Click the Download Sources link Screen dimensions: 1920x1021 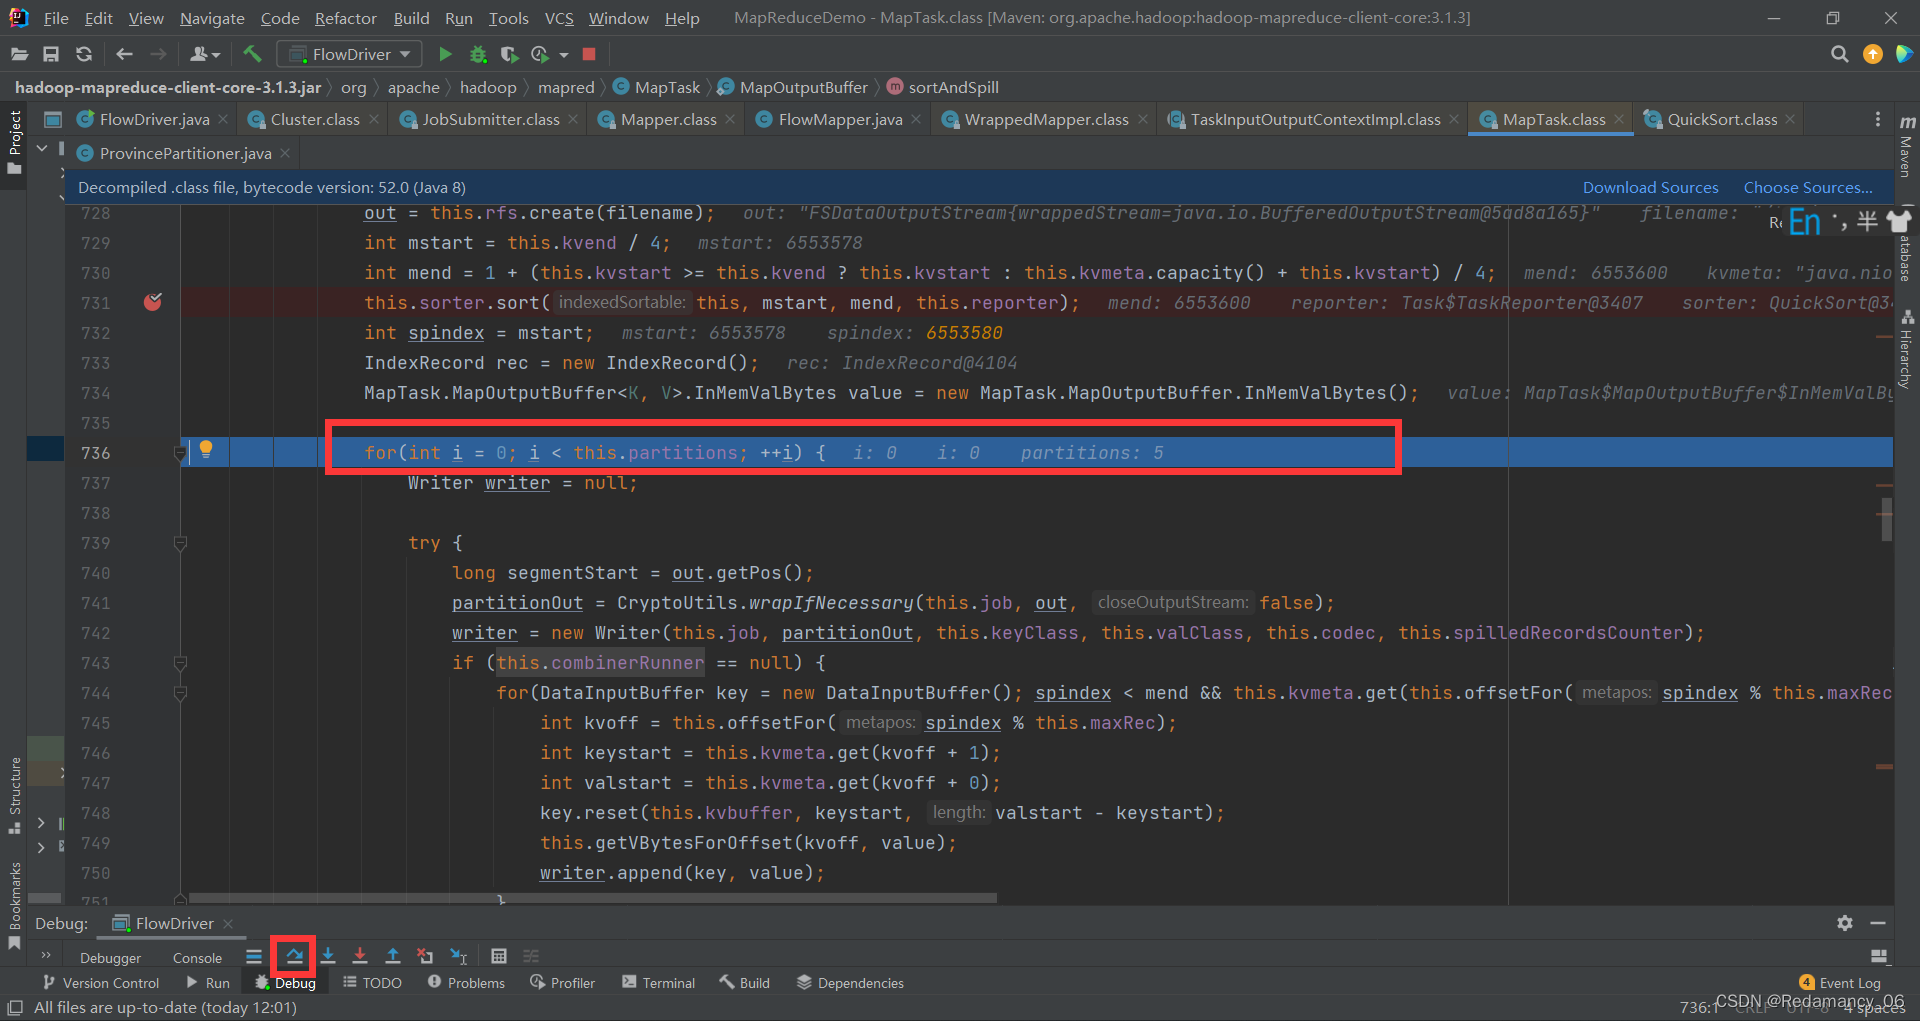(1650, 187)
